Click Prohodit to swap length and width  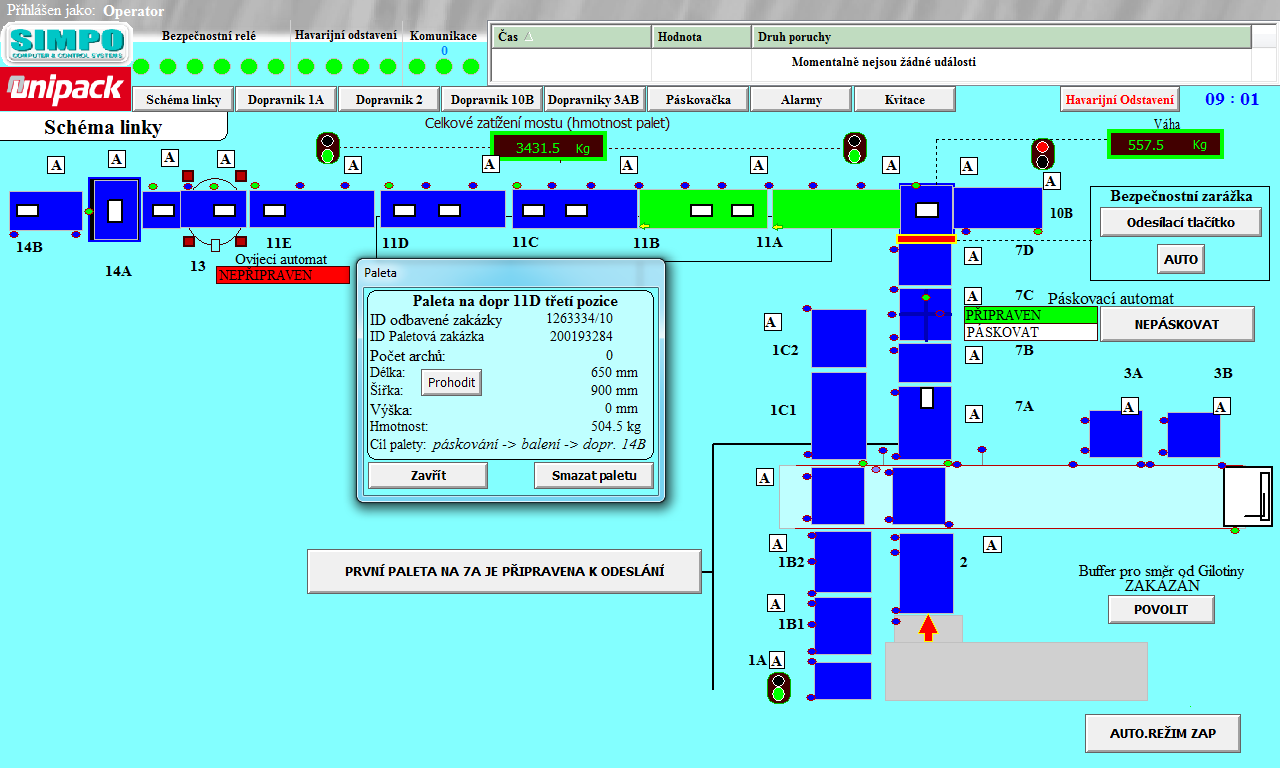pyautogui.click(x=451, y=382)
